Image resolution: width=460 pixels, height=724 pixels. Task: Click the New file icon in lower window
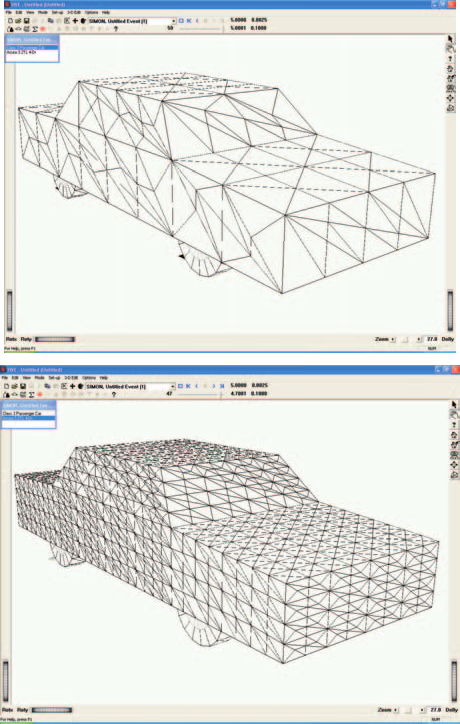[x=6, y=386]
